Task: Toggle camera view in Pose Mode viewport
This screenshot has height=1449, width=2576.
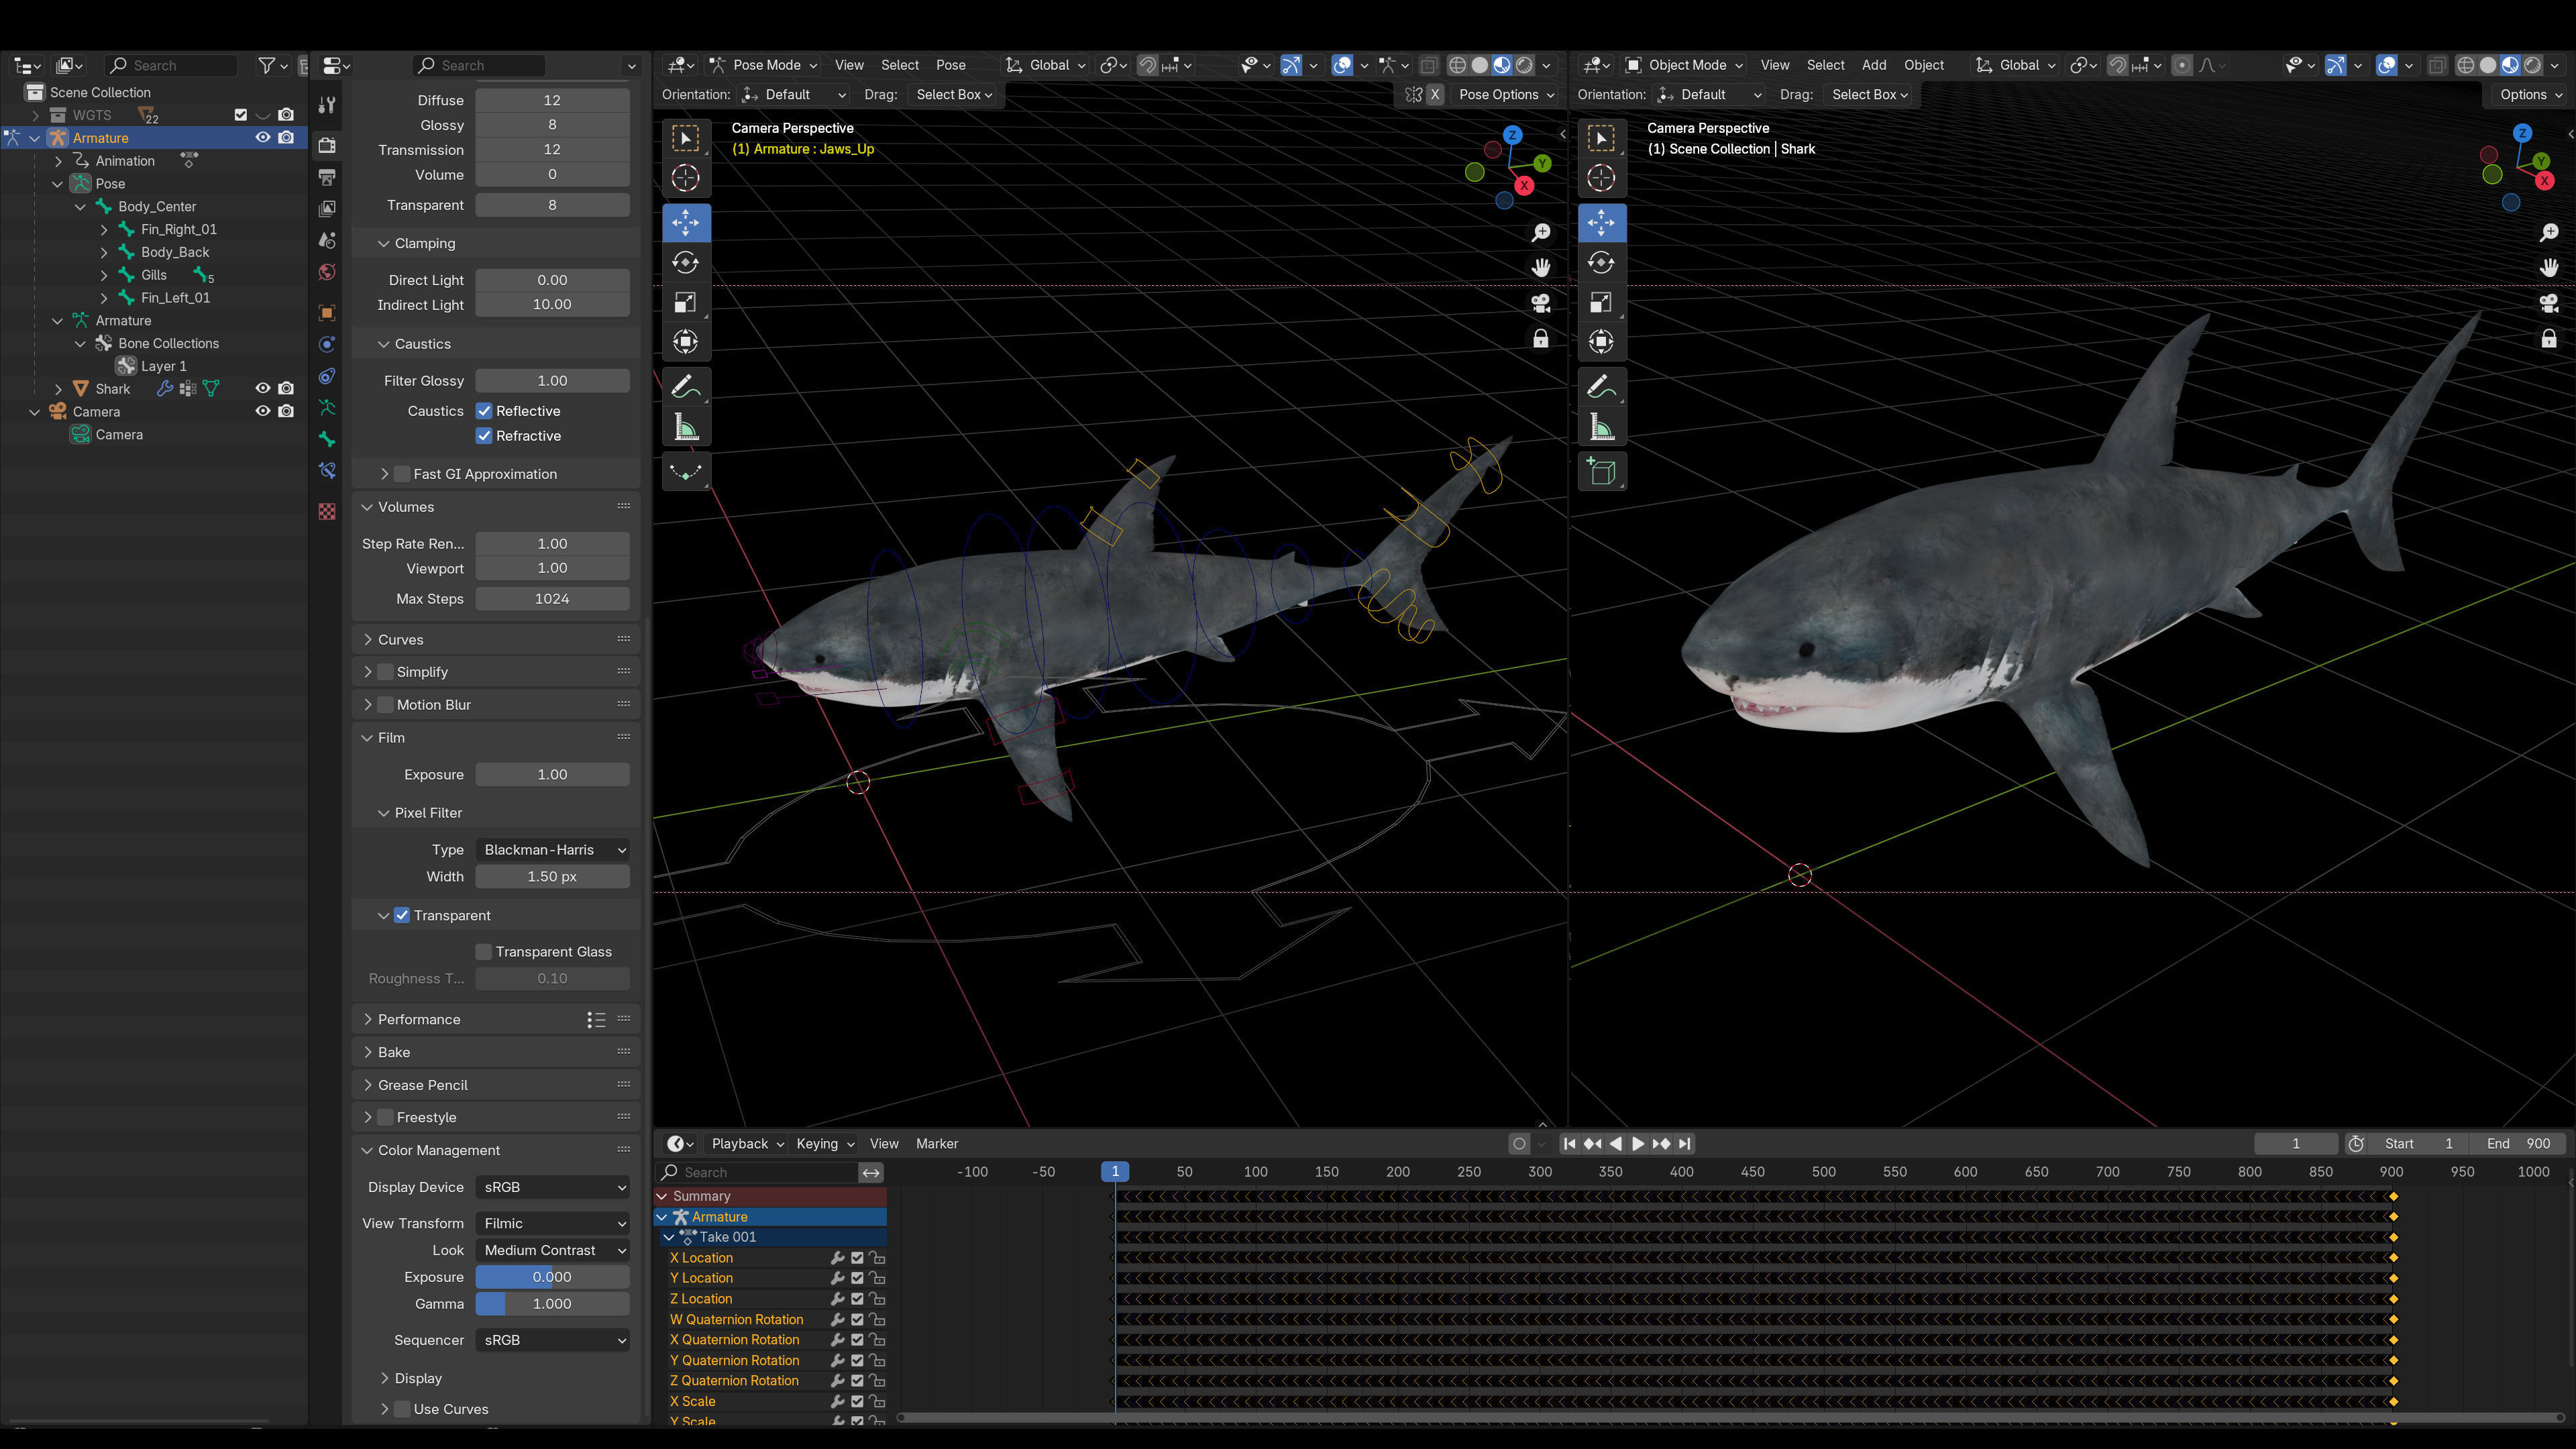Action: [1541, 302]
